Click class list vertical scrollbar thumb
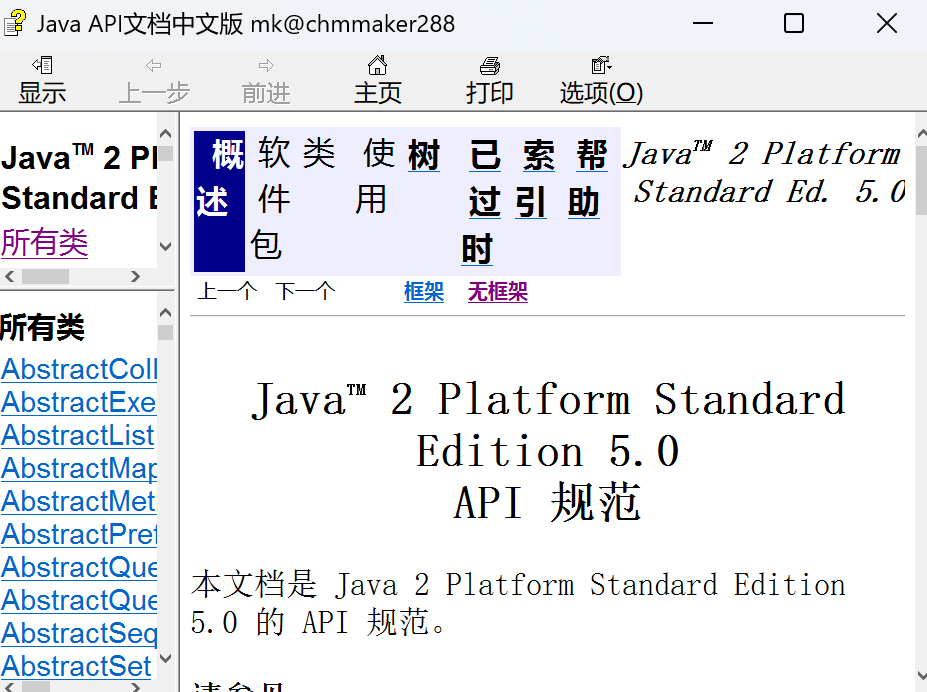 coord(166,333)
